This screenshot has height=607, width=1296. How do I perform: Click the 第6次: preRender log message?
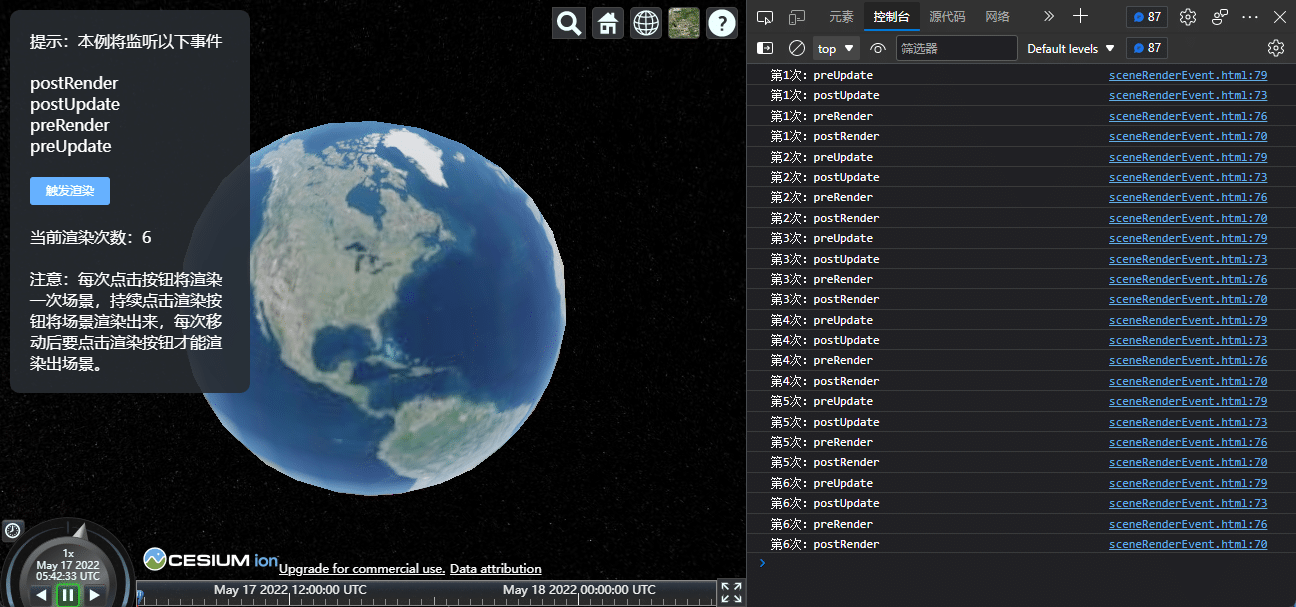[x=822, y=524]
